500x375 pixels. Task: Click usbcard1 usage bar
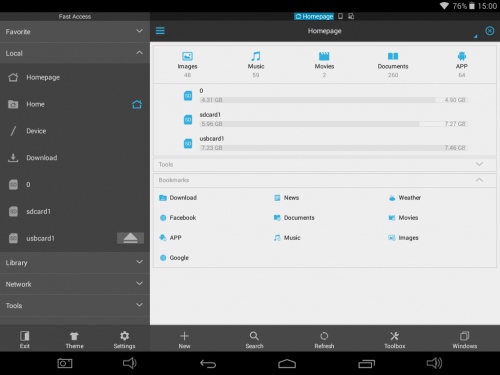(333, 148)
